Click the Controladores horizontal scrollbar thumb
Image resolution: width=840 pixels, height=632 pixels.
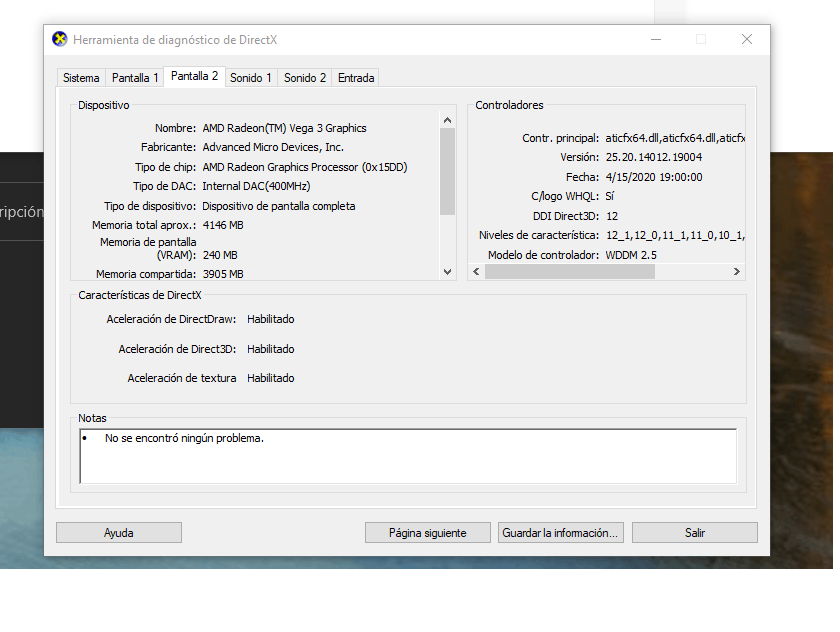[x=569, y=272]
